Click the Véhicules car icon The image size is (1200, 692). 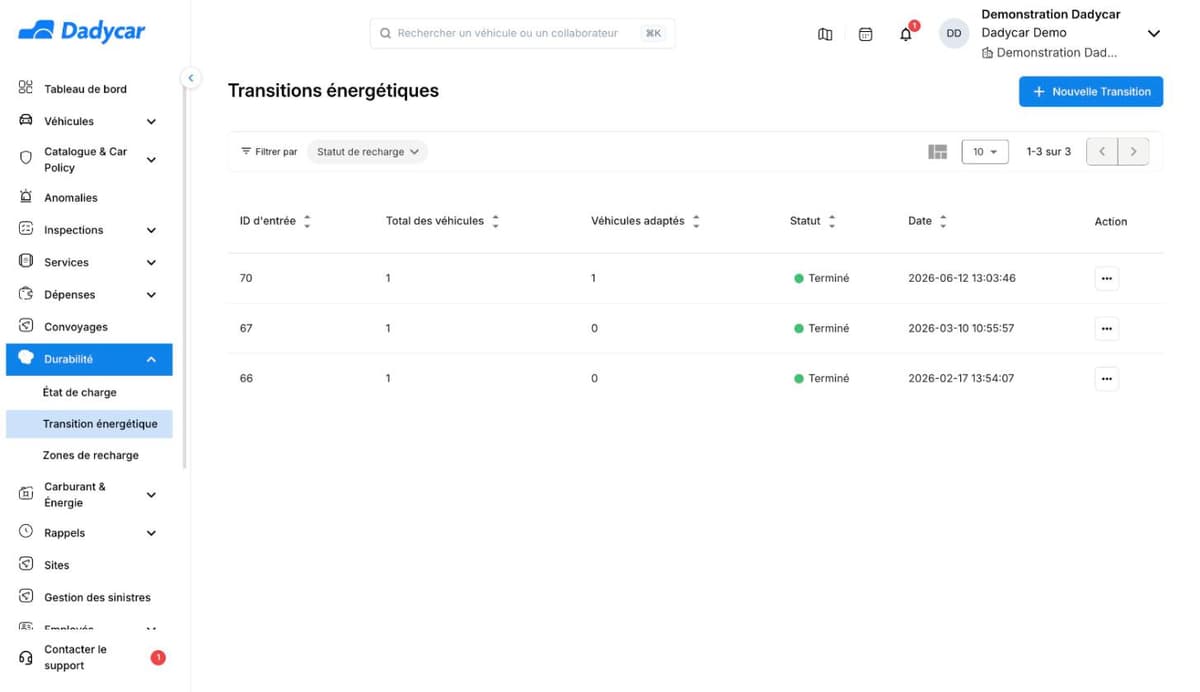(x=26, y=121)
